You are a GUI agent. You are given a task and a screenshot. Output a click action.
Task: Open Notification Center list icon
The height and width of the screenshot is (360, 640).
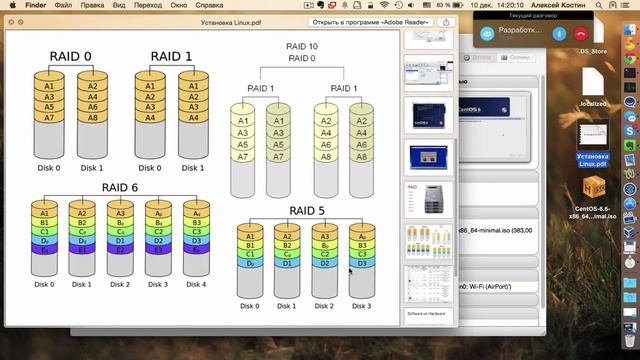(625, 5)
